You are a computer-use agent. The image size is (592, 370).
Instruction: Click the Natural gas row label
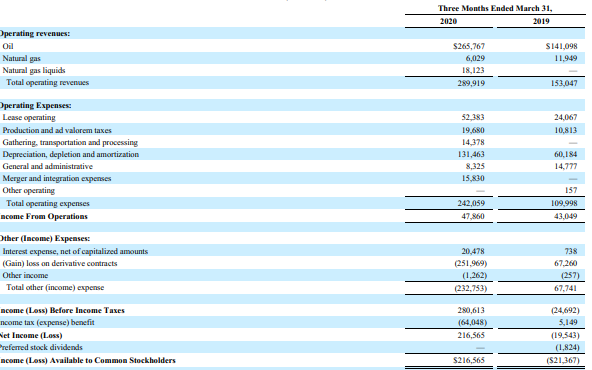tap(22, 59)
